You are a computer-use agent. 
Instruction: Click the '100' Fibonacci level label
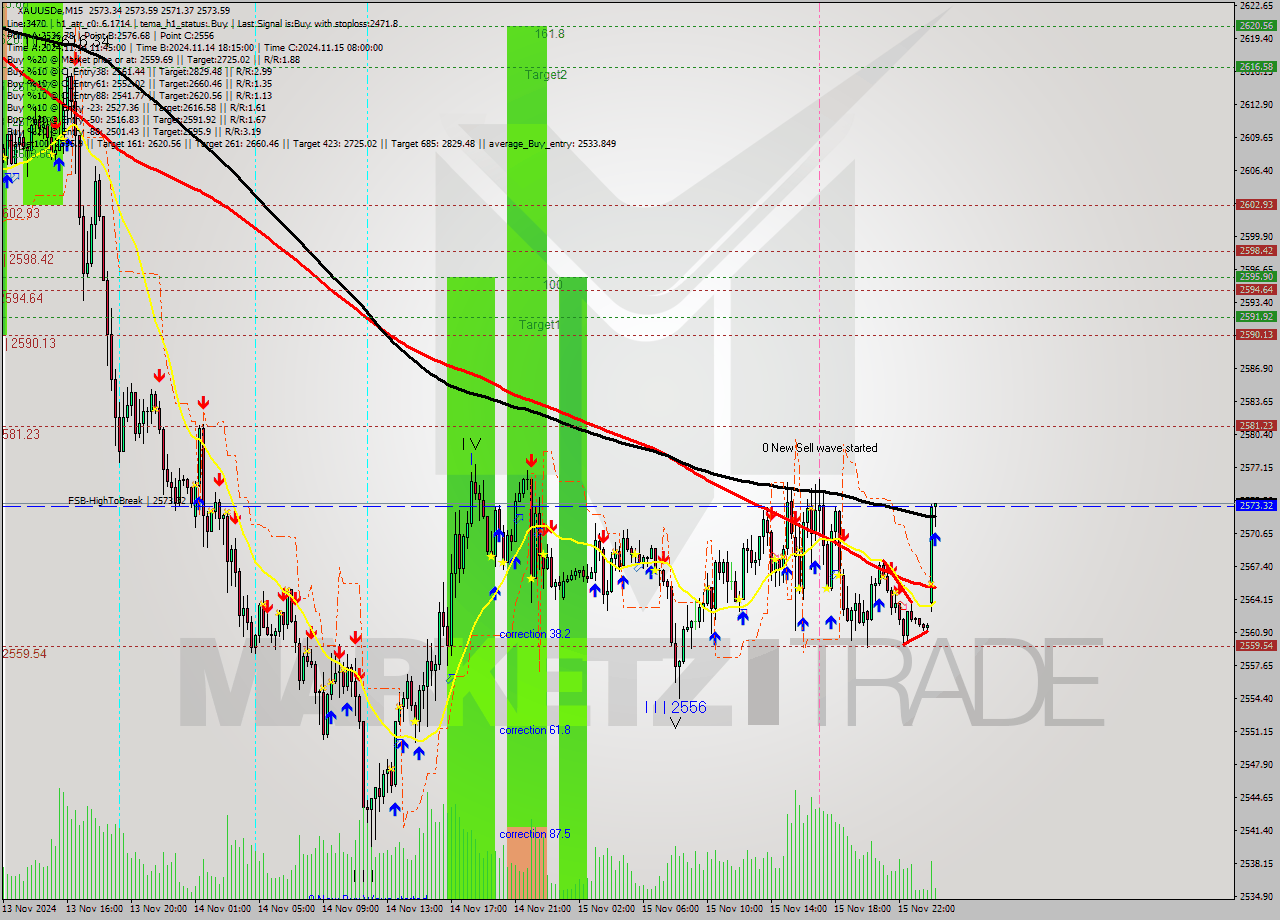[x=552, y=285]
